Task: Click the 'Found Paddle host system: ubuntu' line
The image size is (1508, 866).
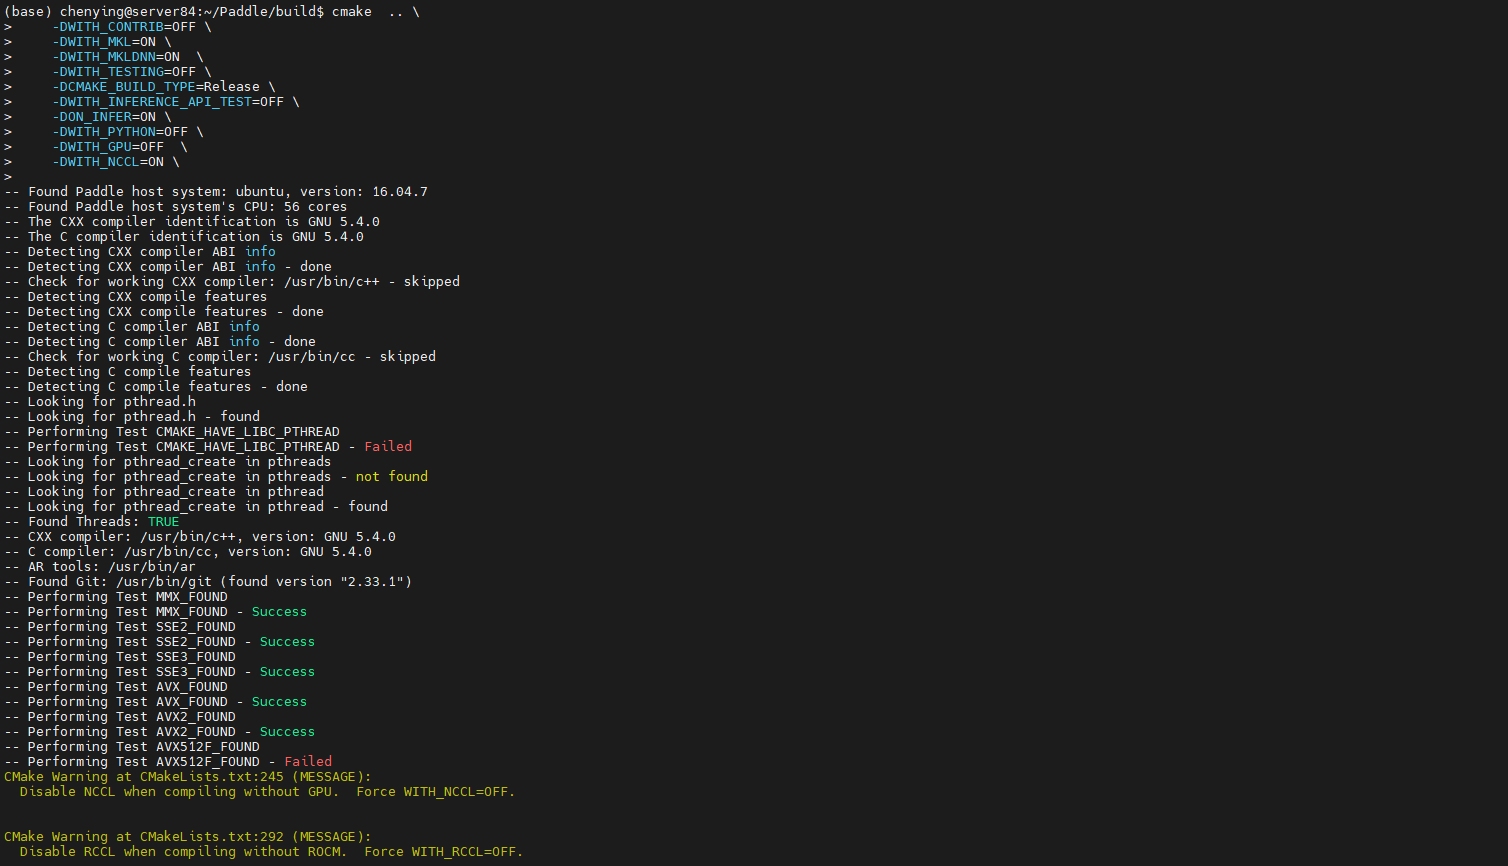Action: click(x=216, y=192)
